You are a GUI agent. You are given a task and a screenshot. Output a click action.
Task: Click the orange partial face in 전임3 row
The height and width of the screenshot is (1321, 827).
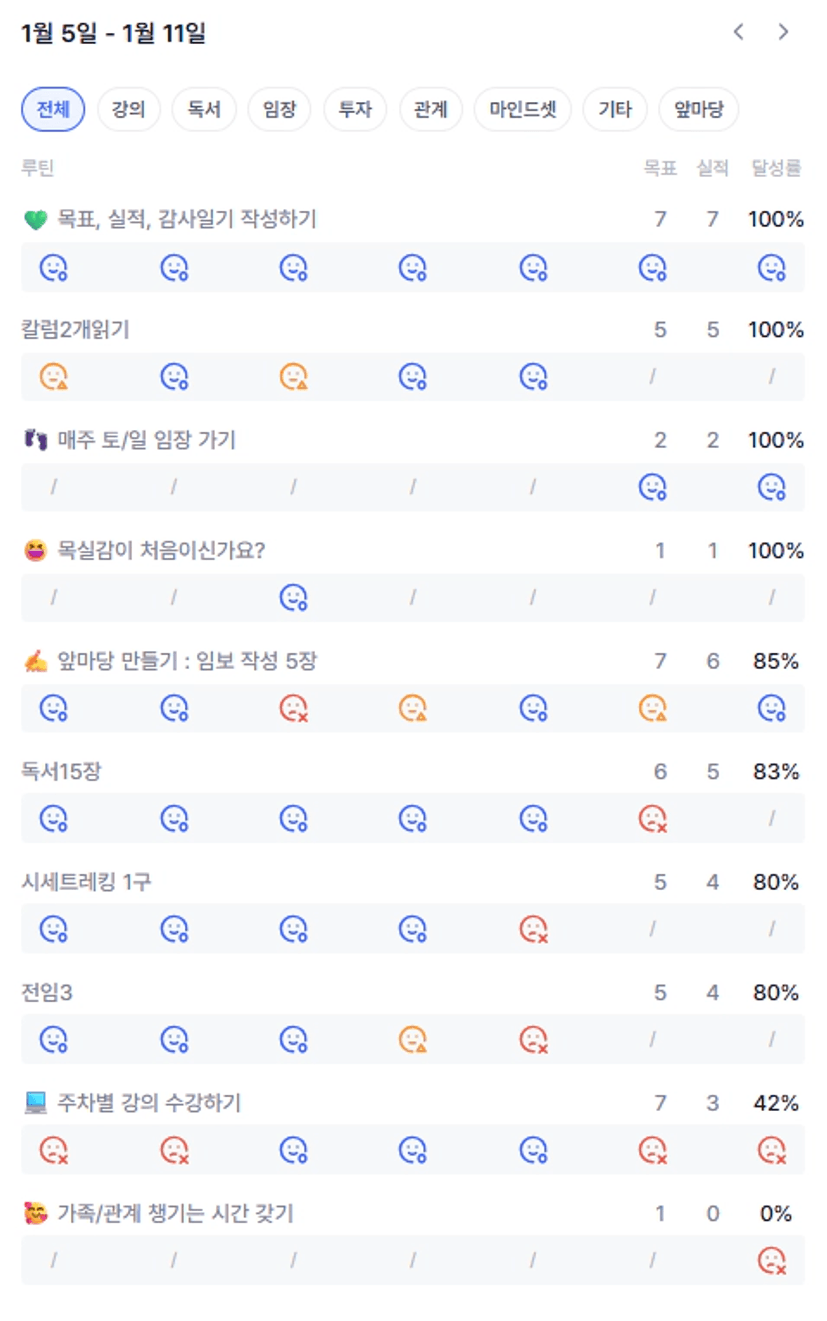[x=413, y=1040]
